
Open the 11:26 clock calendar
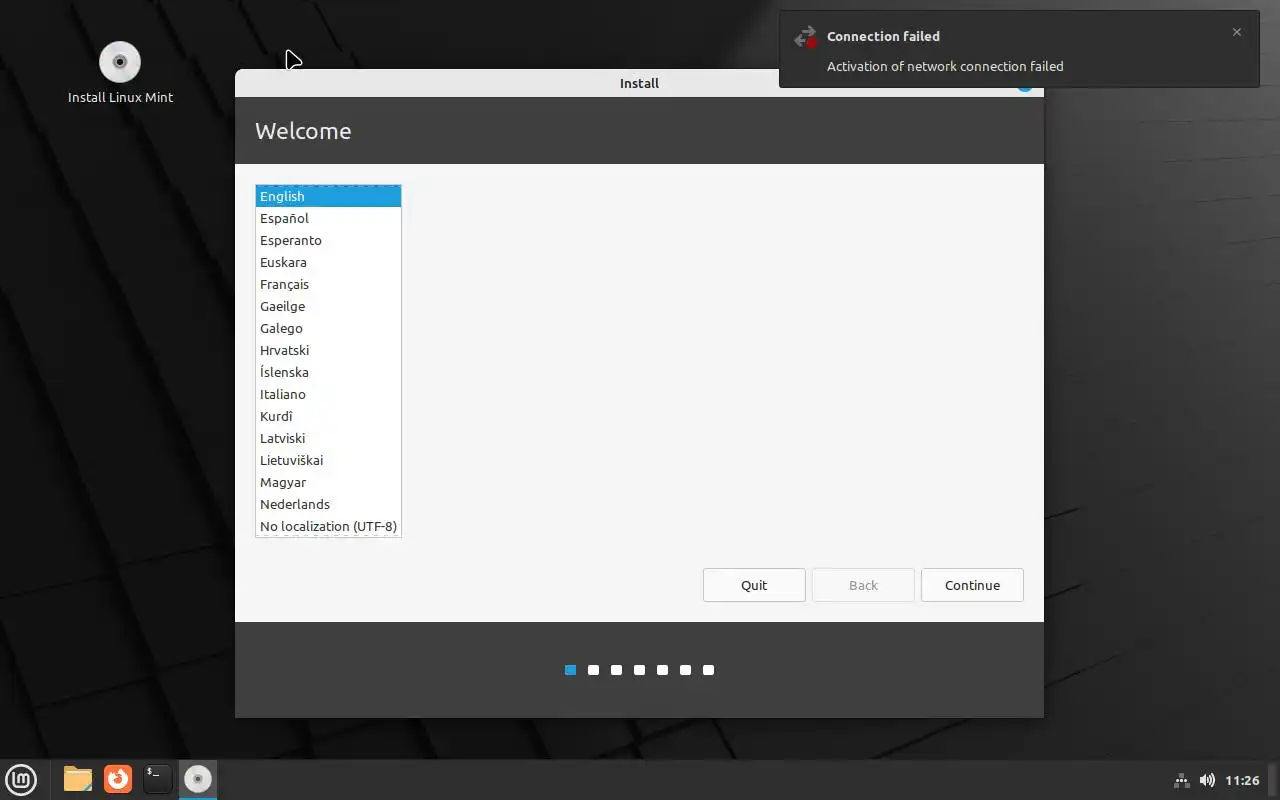[x=1242, y=780]
